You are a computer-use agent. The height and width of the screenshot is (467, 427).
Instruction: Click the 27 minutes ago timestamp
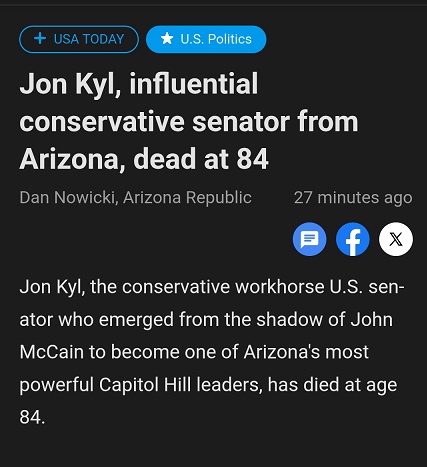[353, 197]
